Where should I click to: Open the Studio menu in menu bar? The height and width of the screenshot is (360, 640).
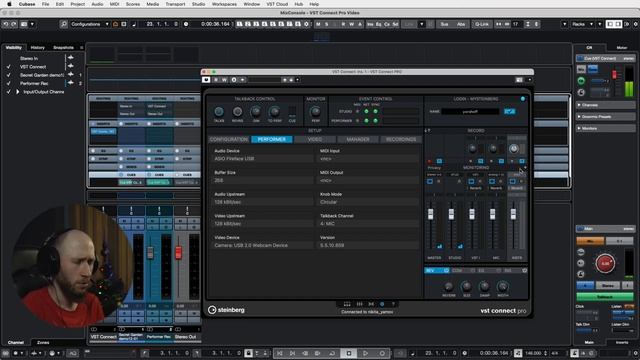coord(198,4)
